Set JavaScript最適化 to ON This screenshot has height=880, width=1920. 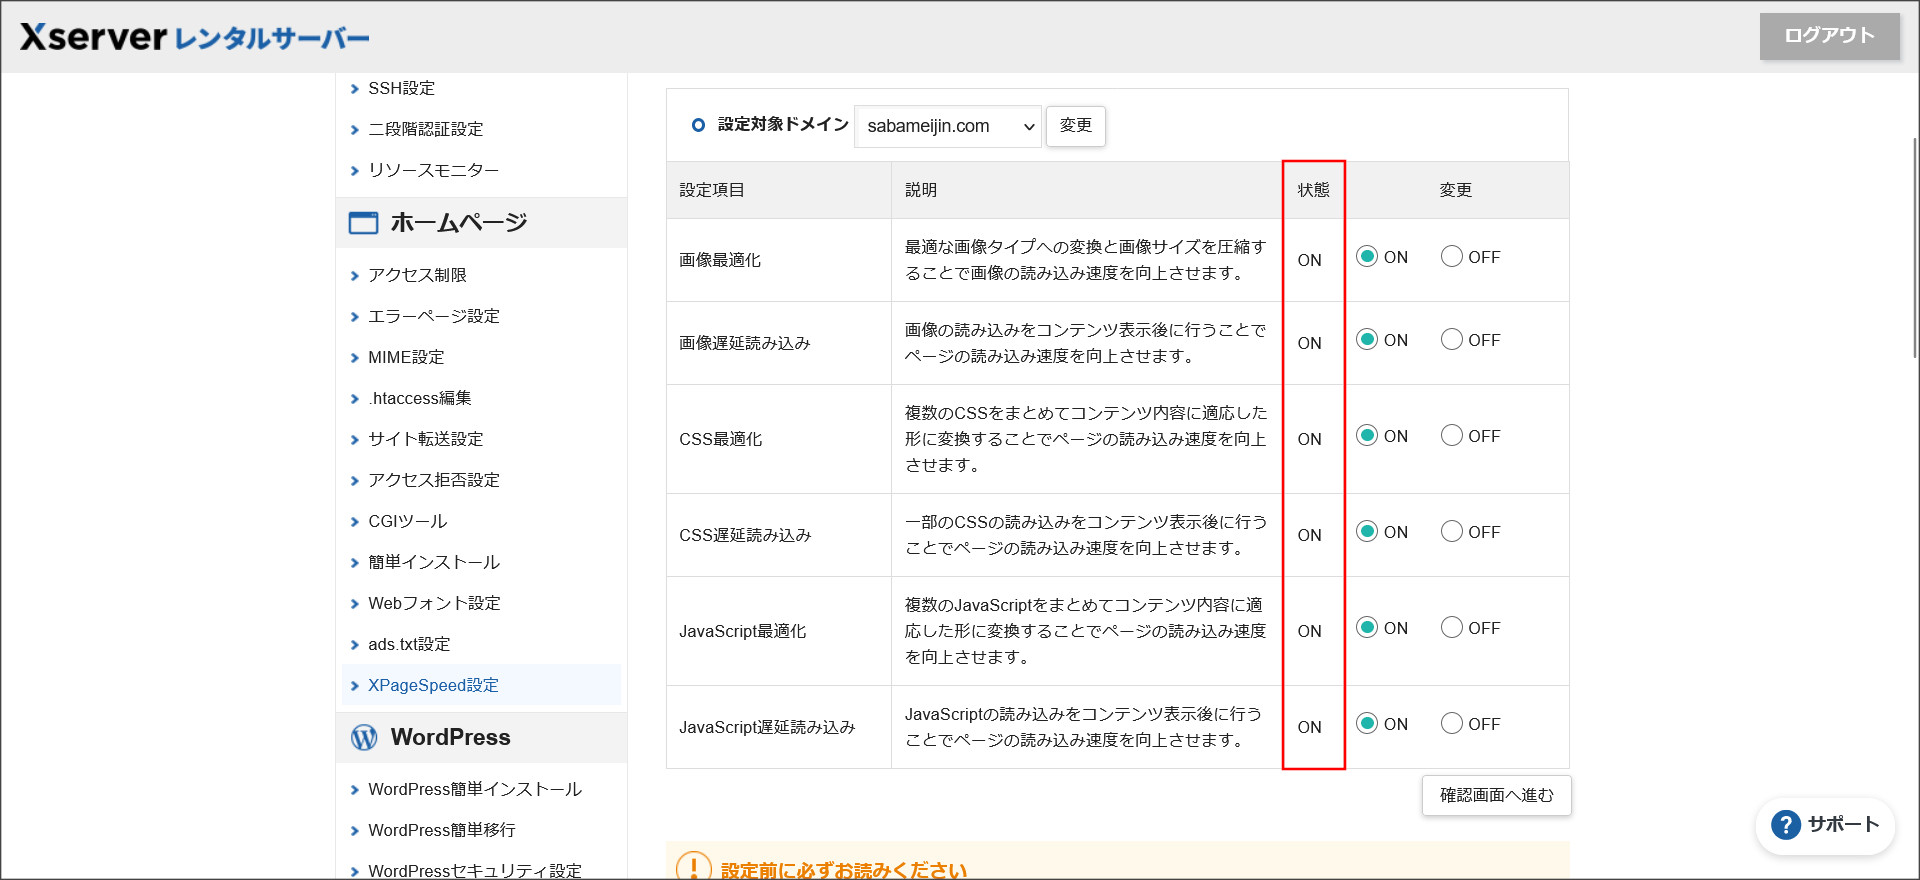(1367, 628)
